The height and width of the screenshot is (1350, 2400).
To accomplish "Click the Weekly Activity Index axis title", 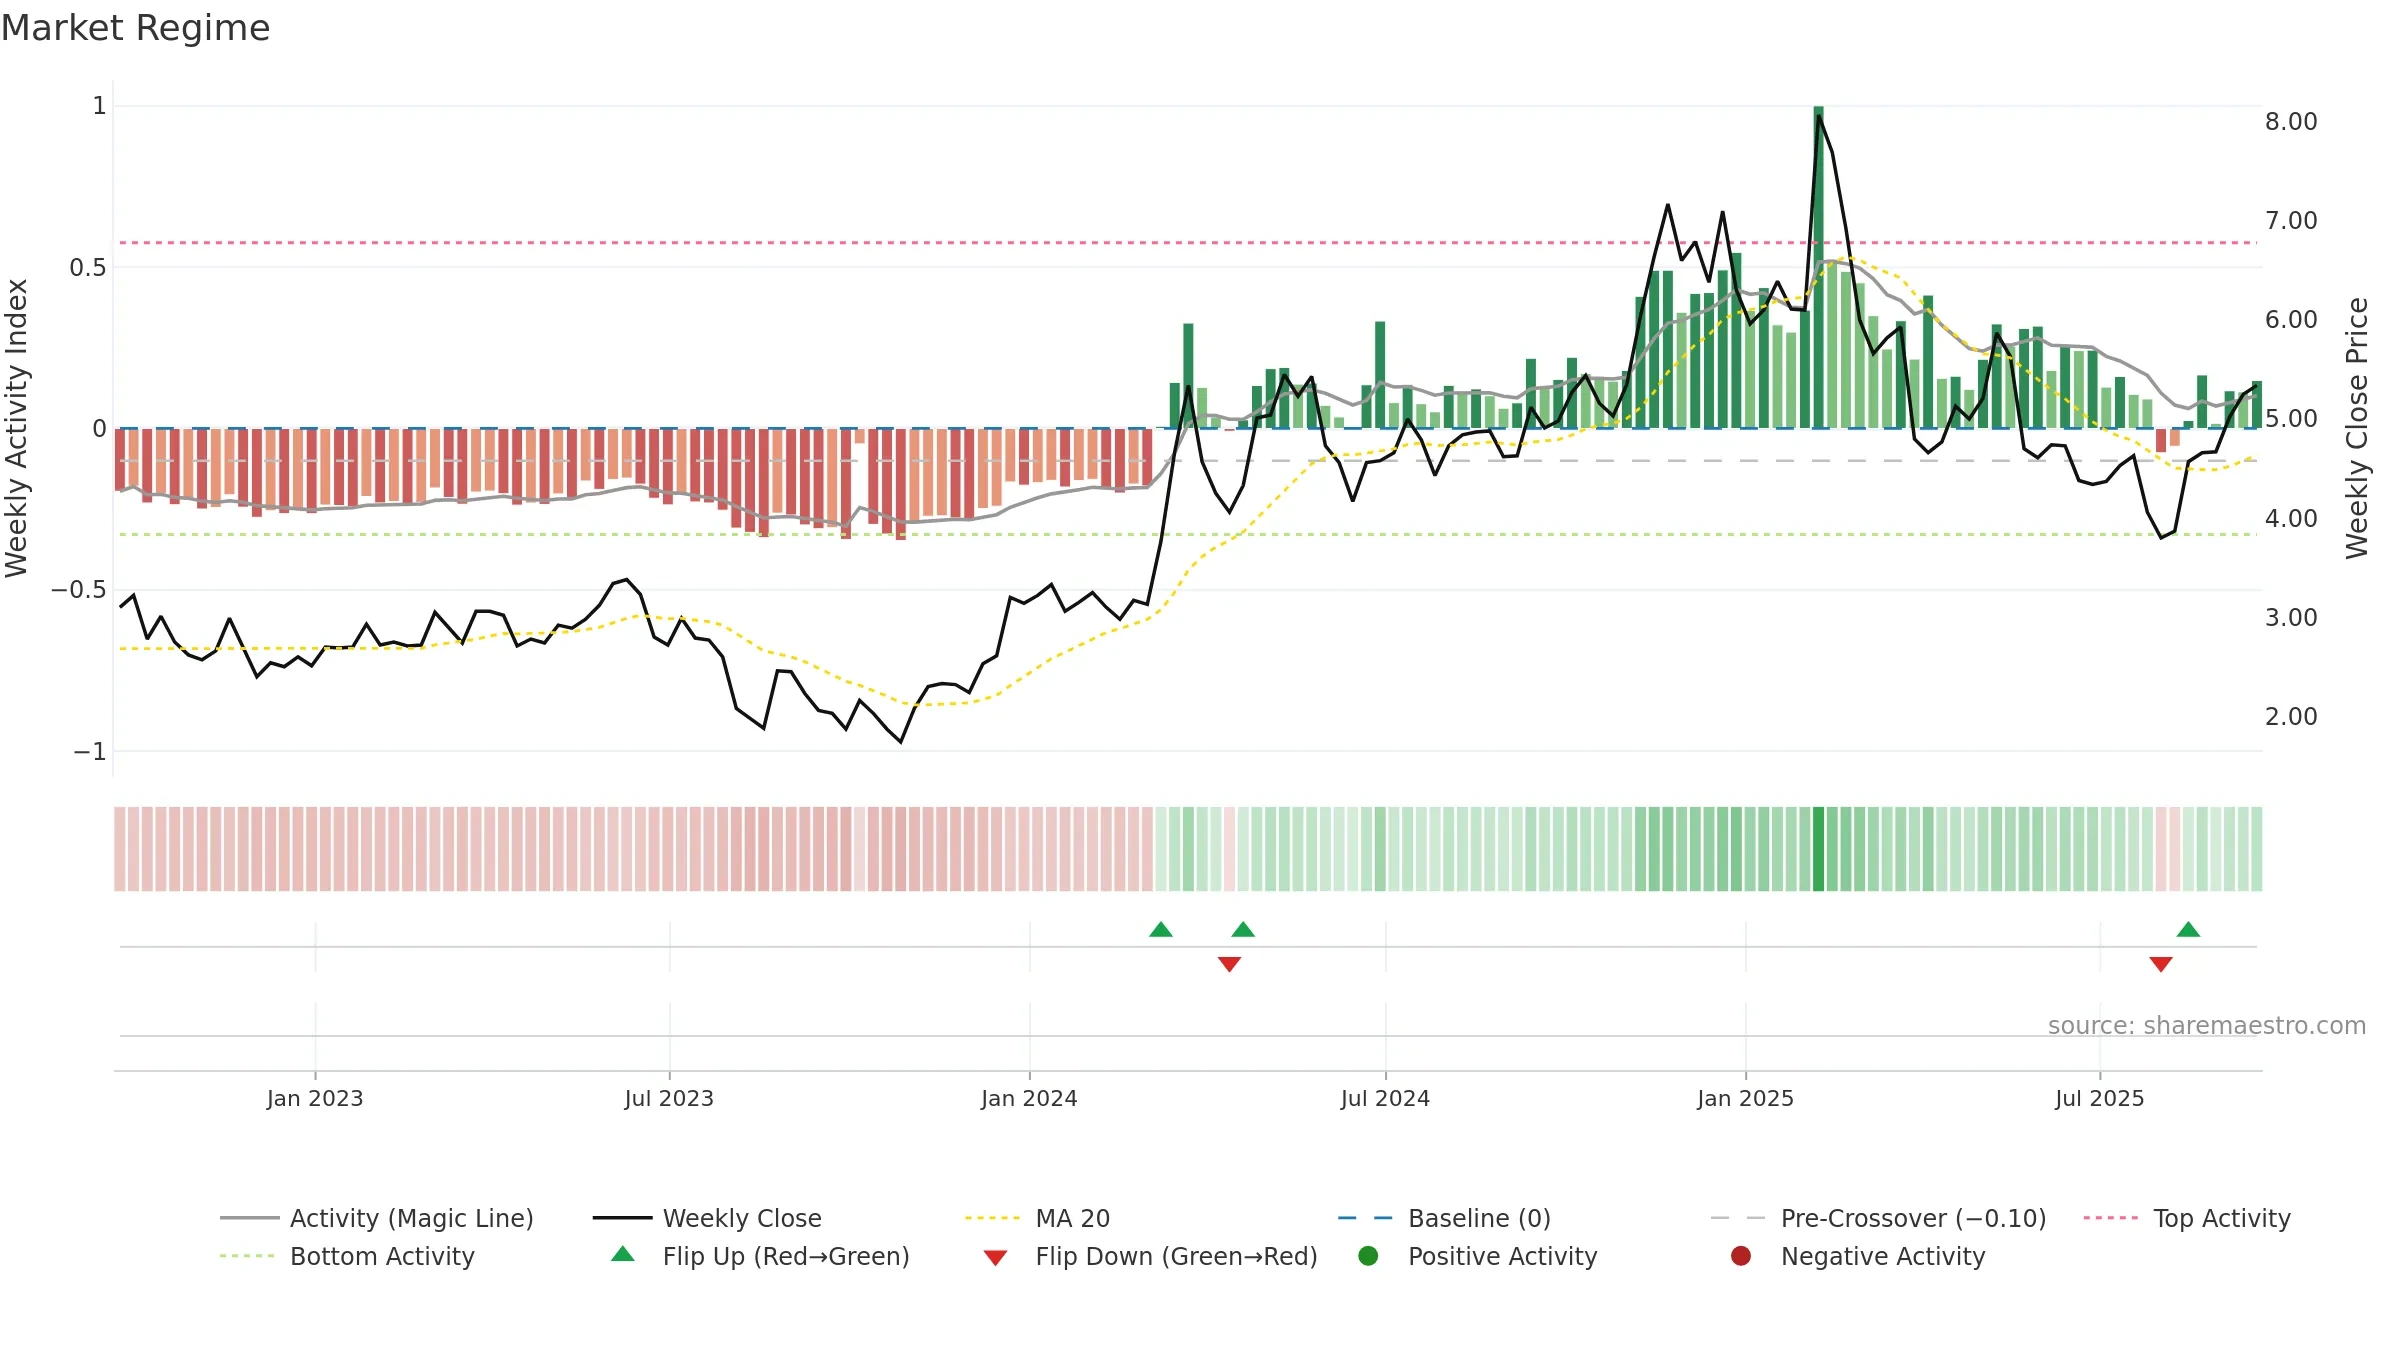I will coord(17,428).
